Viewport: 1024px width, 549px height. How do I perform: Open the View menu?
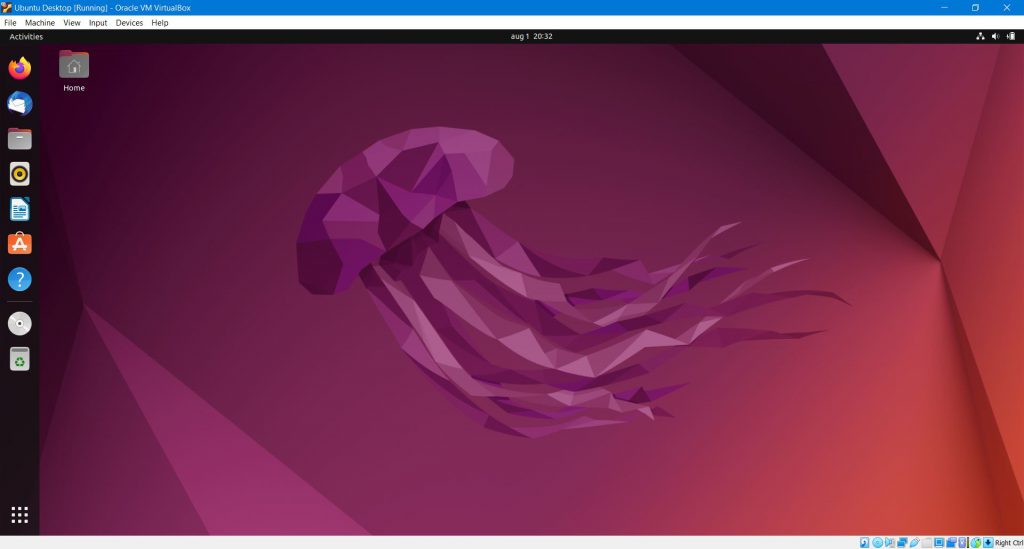coord(72,23)
